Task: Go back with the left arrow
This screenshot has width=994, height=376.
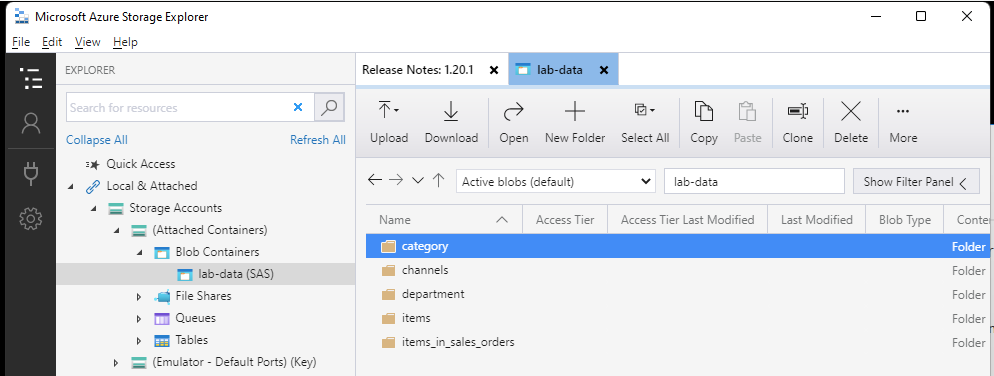Action: 375,181
